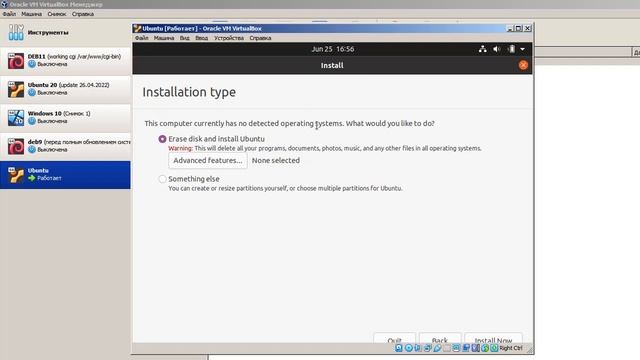This screenshot has width=640, height=360.
Task: Click the VirtualBox icon in VM title bar
Action: (137, 28)
